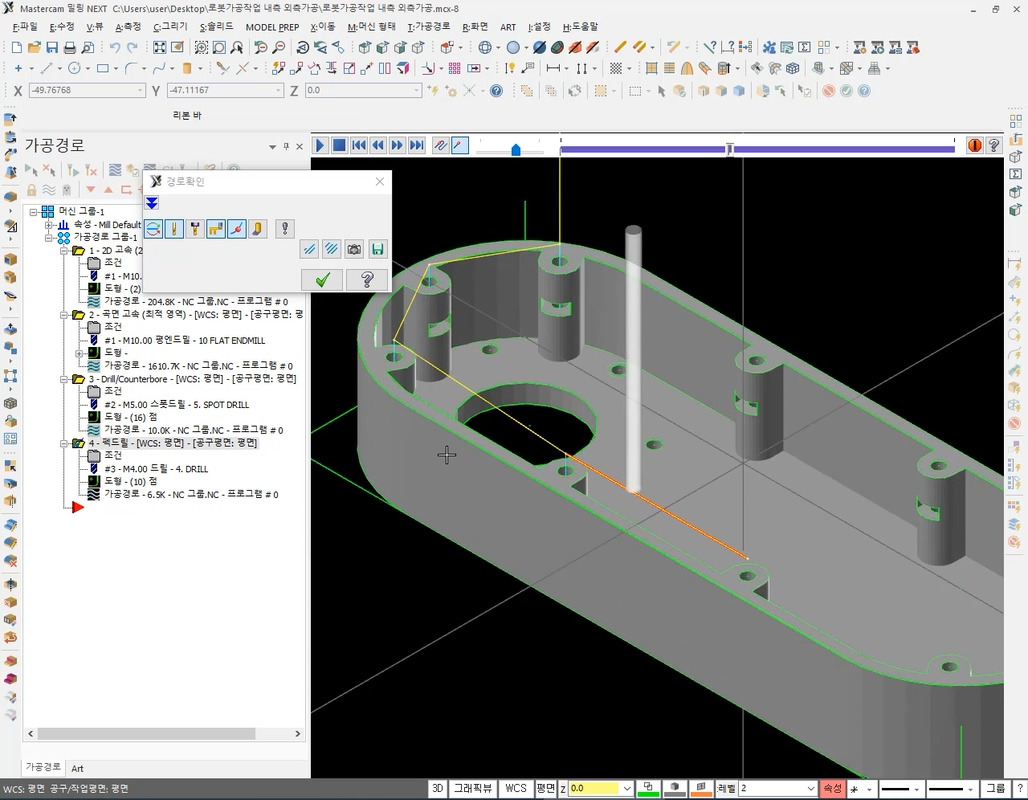1028x800 pixels.
Task: Open the MODEL PREP menu
Action: (272, 27)
